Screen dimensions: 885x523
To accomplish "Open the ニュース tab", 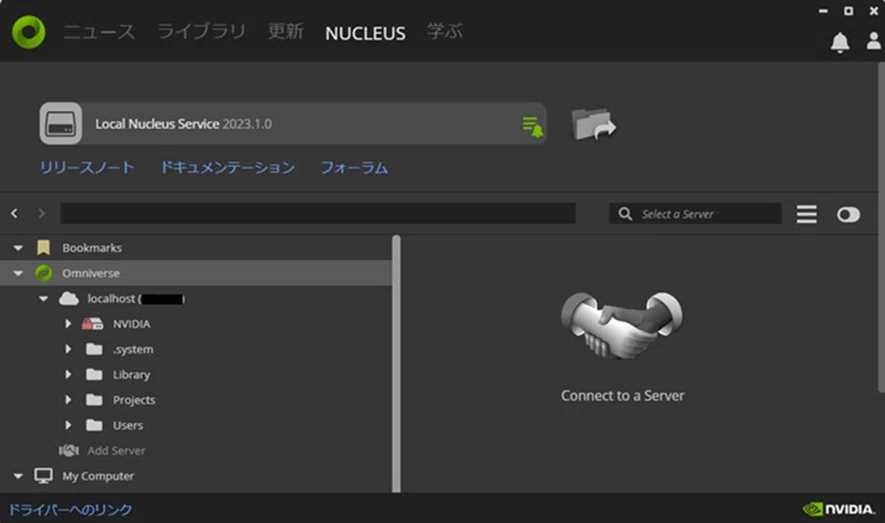I will (x=99, y=32).
